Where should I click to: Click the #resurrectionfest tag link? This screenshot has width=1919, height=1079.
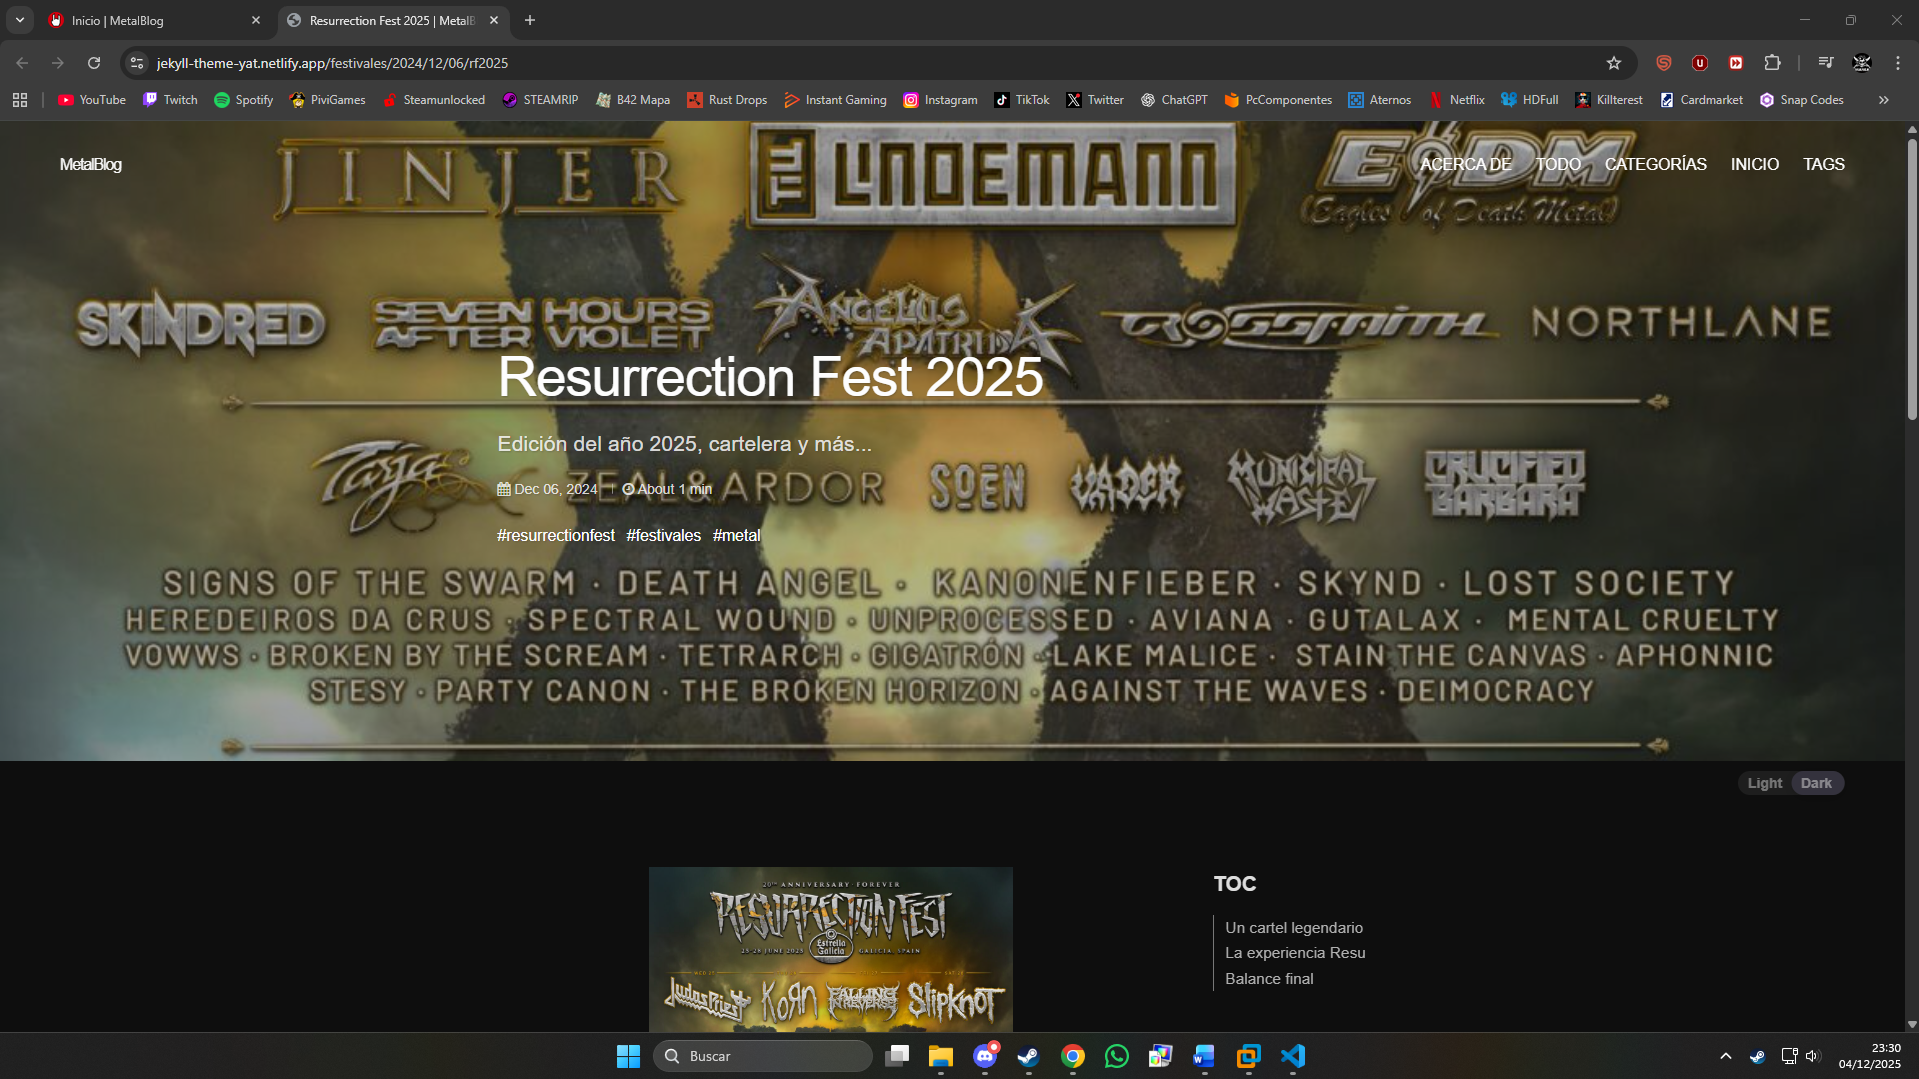pyautogui.click(x=556, y=536)
